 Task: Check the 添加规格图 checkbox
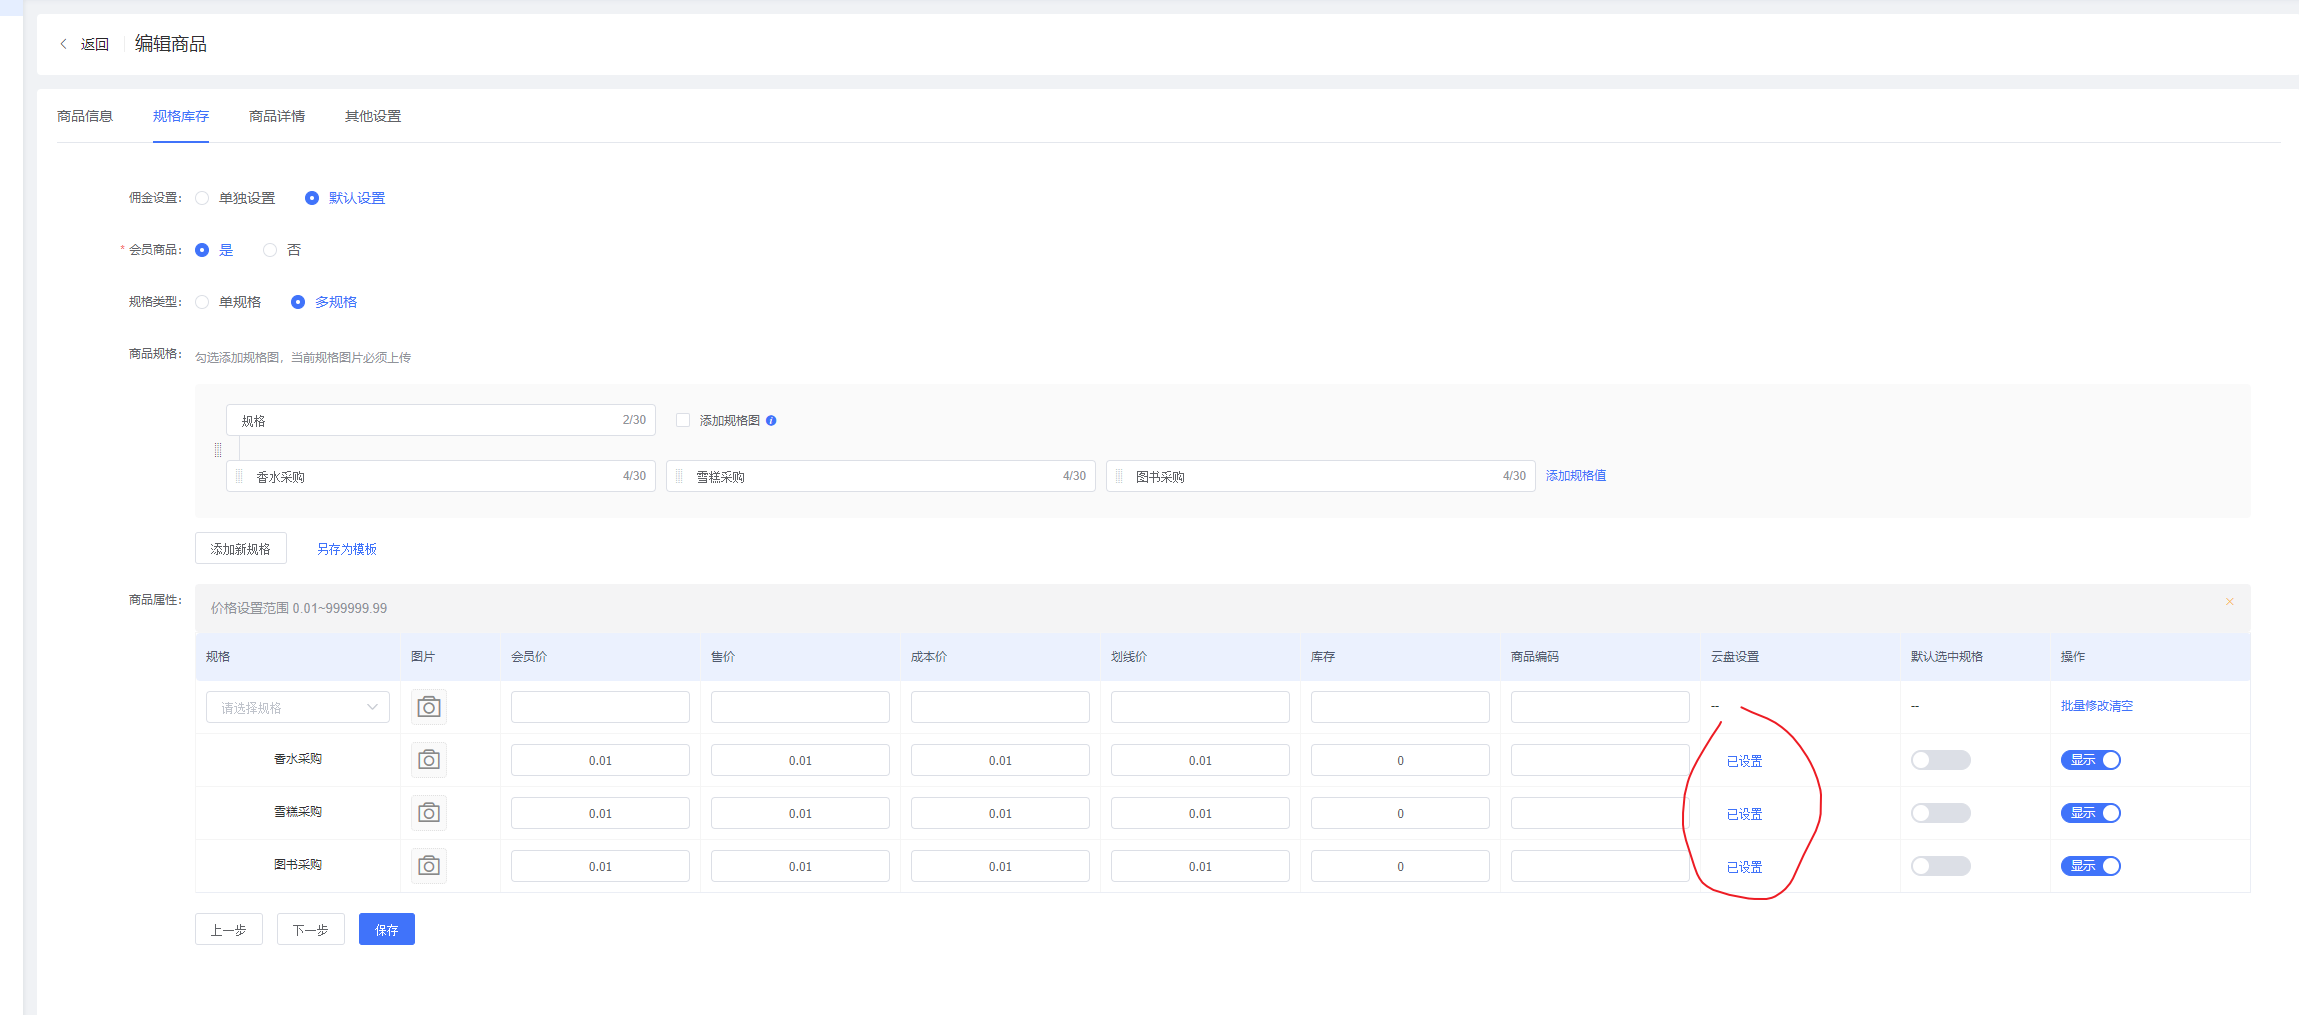coord(683,420)
